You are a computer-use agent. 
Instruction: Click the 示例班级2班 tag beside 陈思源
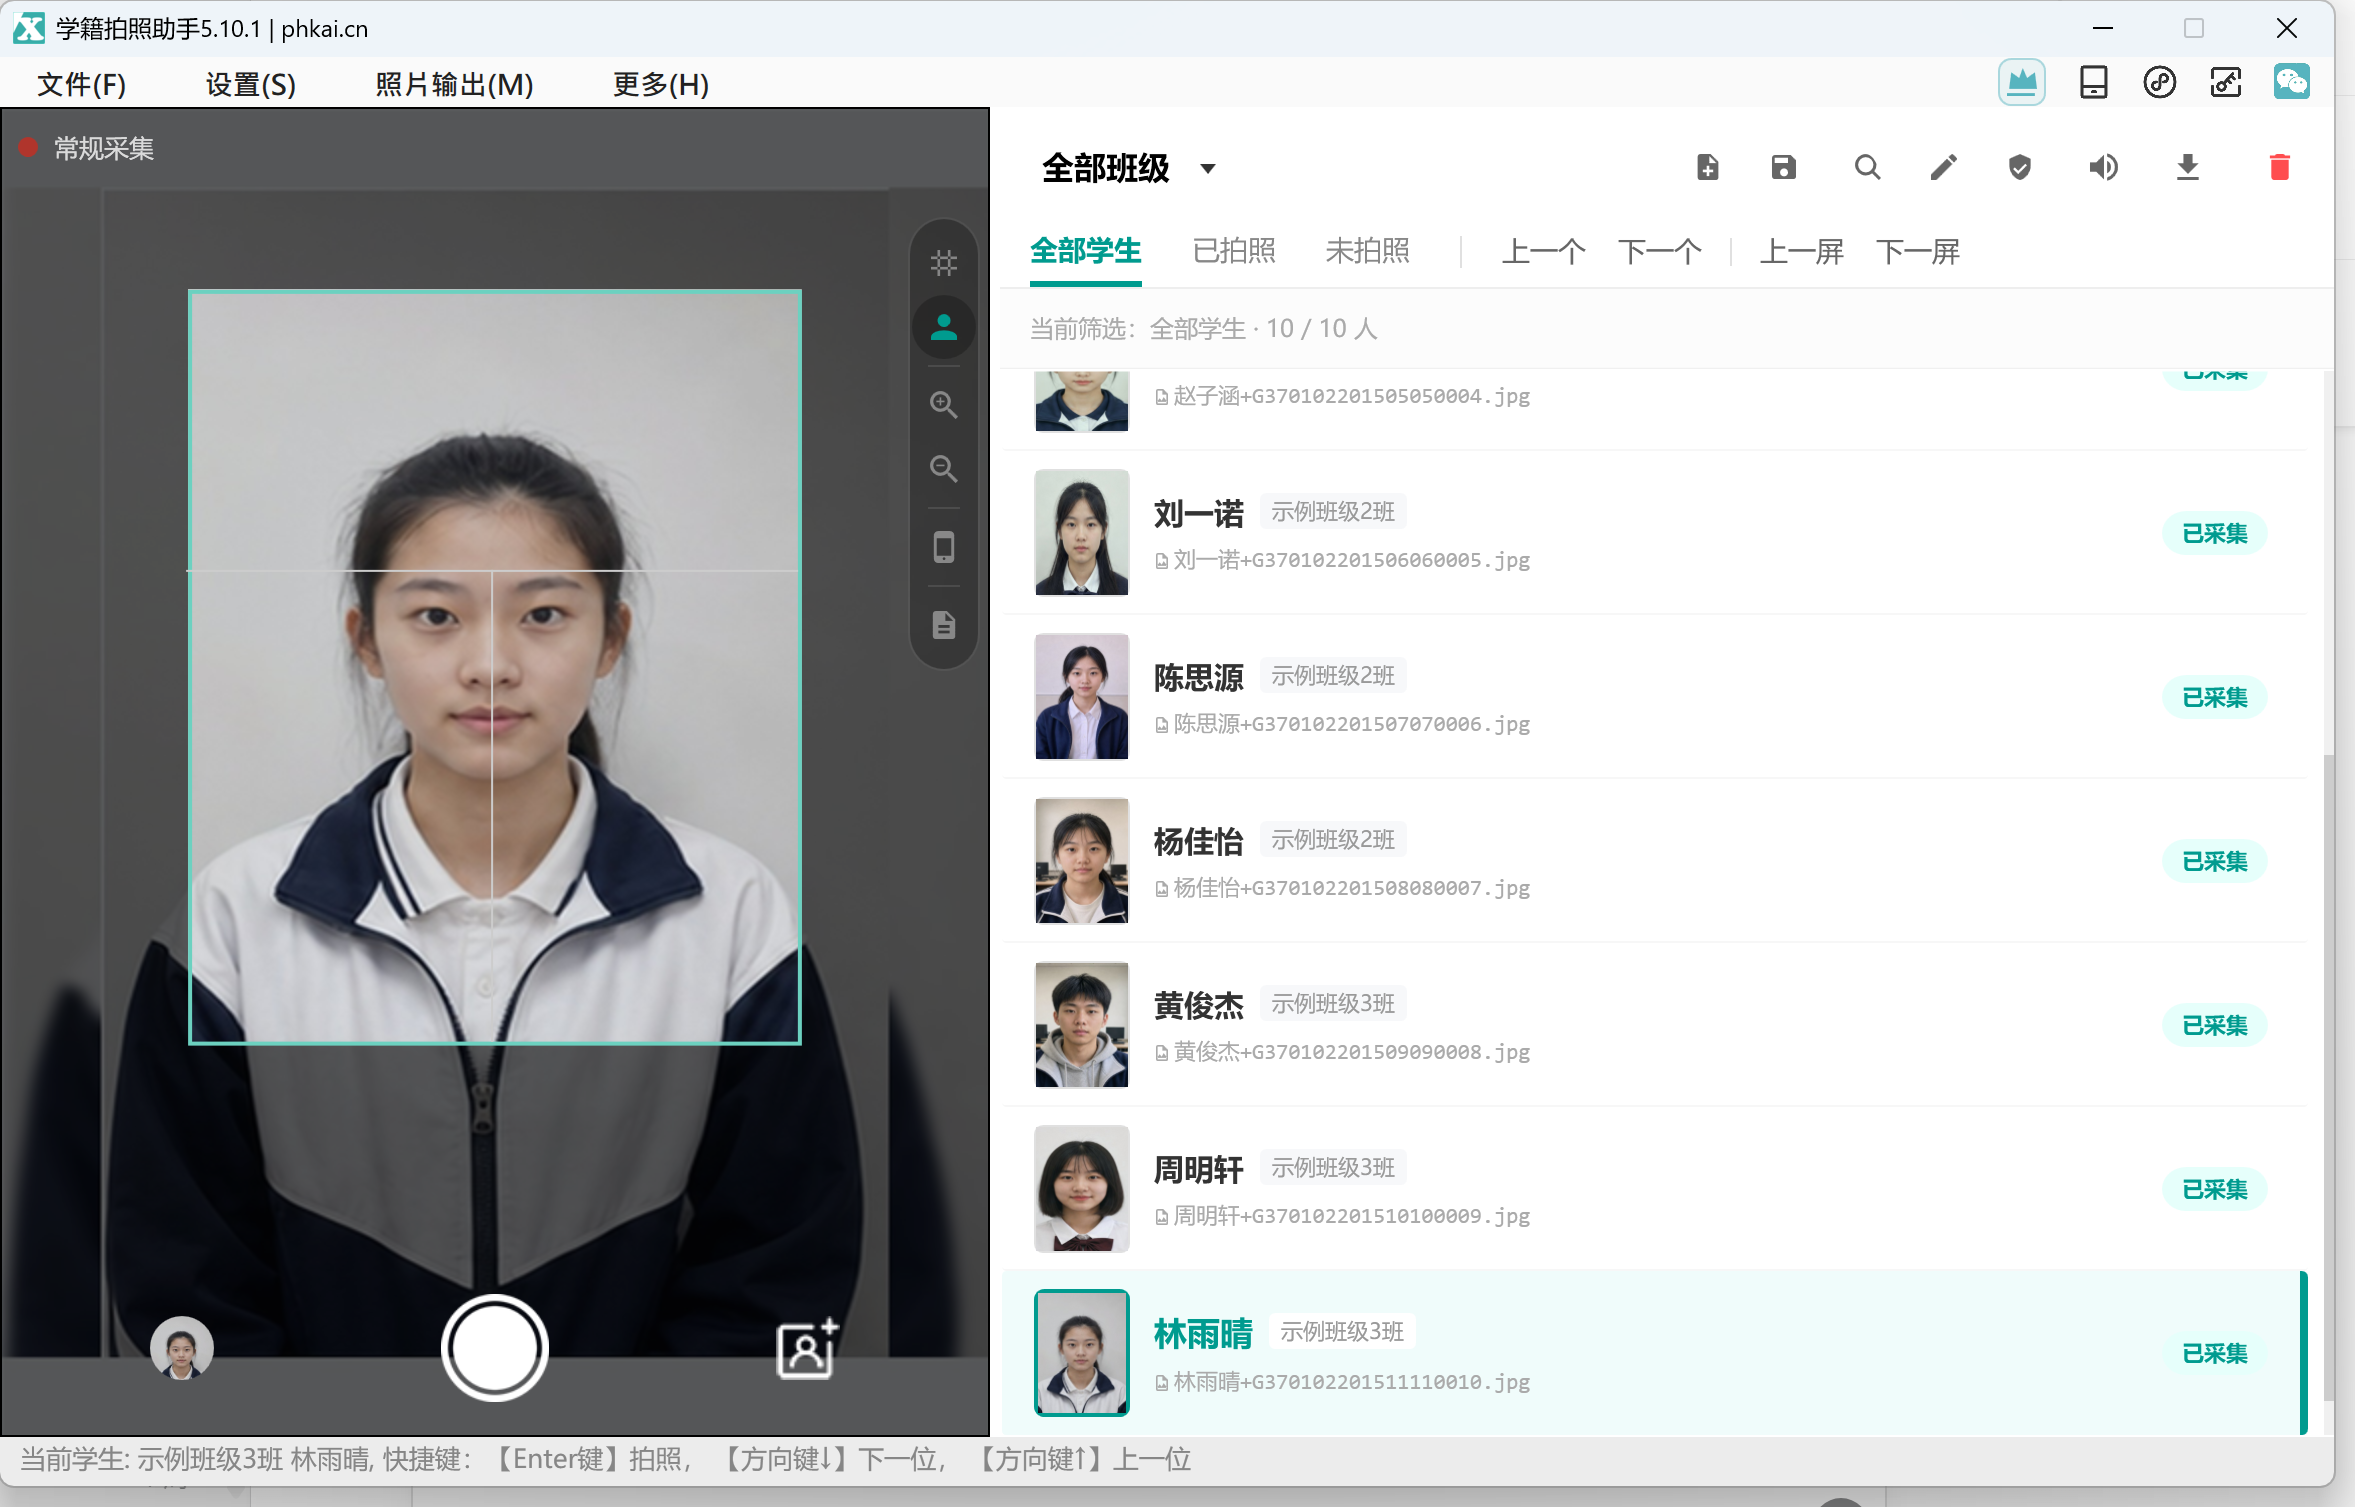click(x=1332, y=676)
